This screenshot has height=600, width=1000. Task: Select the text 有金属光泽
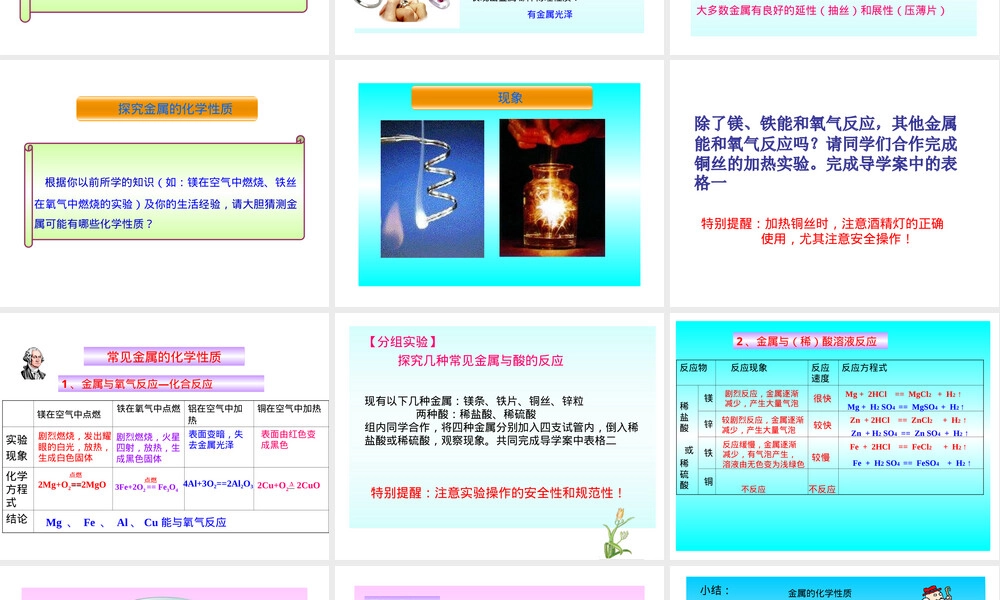pyautogui.click(x=550, y=14)
